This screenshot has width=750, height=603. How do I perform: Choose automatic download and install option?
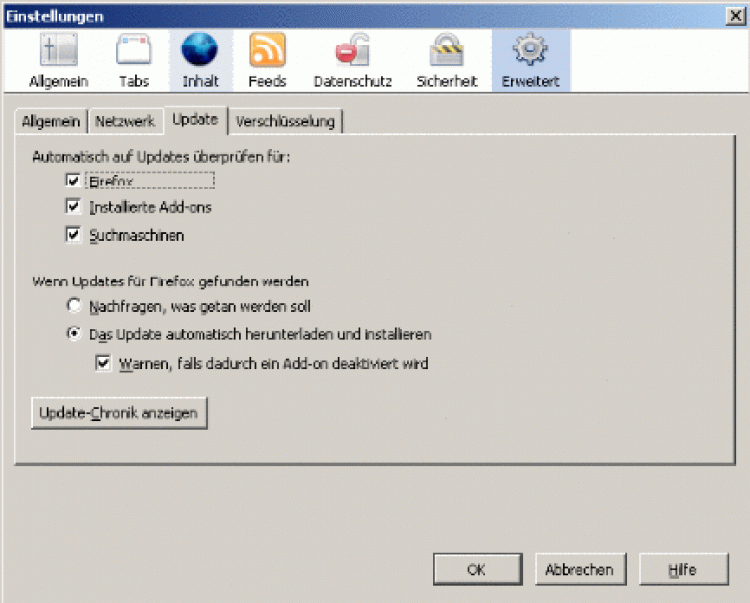74,334
